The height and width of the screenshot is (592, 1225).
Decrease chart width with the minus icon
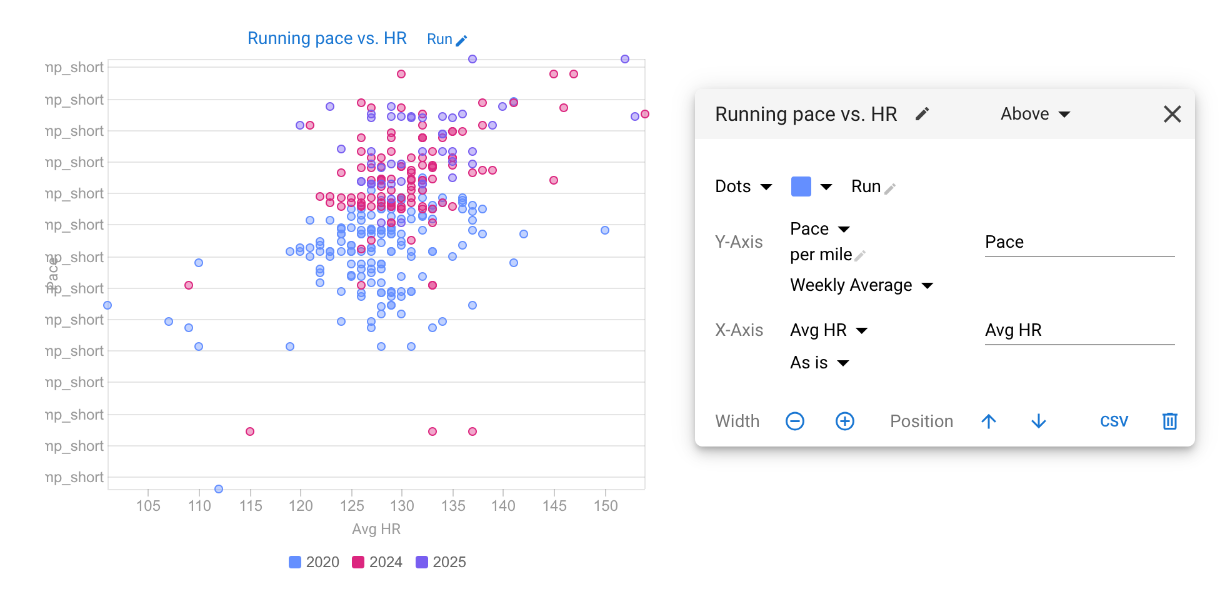tap(795, 421)
